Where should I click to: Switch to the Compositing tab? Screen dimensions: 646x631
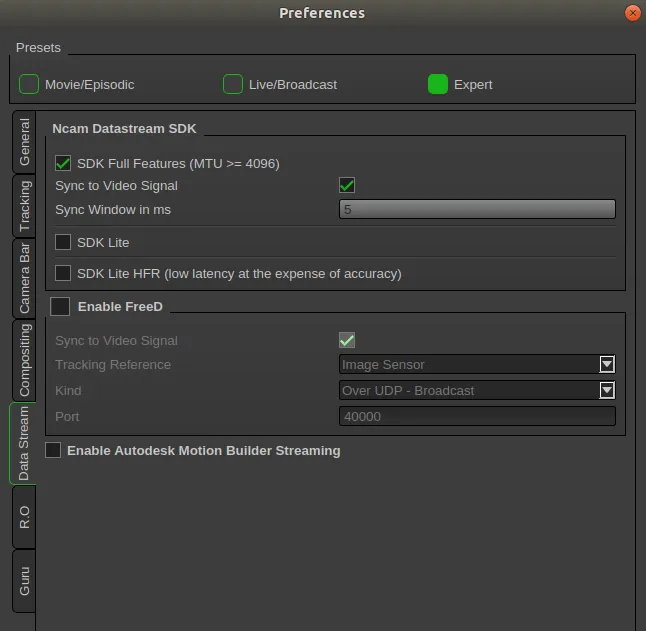24,360
